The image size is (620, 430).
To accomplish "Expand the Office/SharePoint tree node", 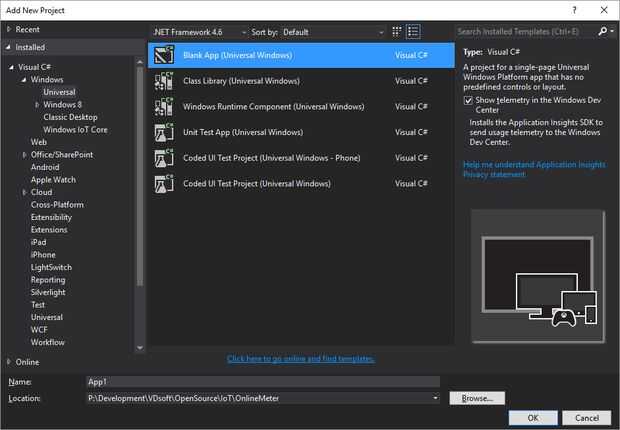I will point(25,155).
